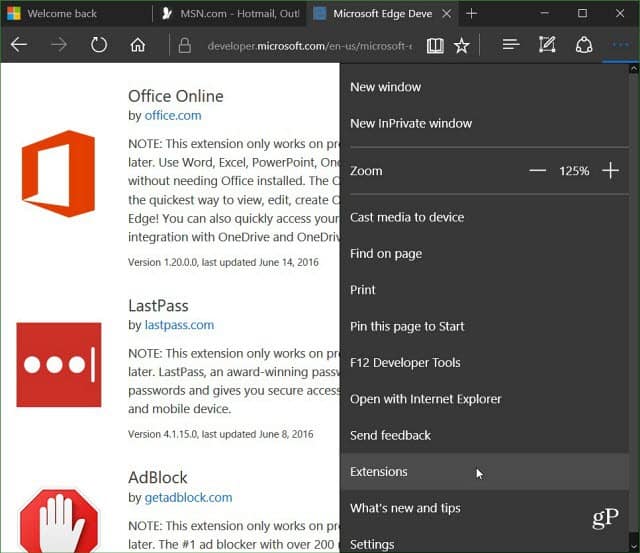Image resolution: width=640 pixels, height=553 pixels.
Task: Switch to the MSN.com tab
Action: click(x=231, y=13)
